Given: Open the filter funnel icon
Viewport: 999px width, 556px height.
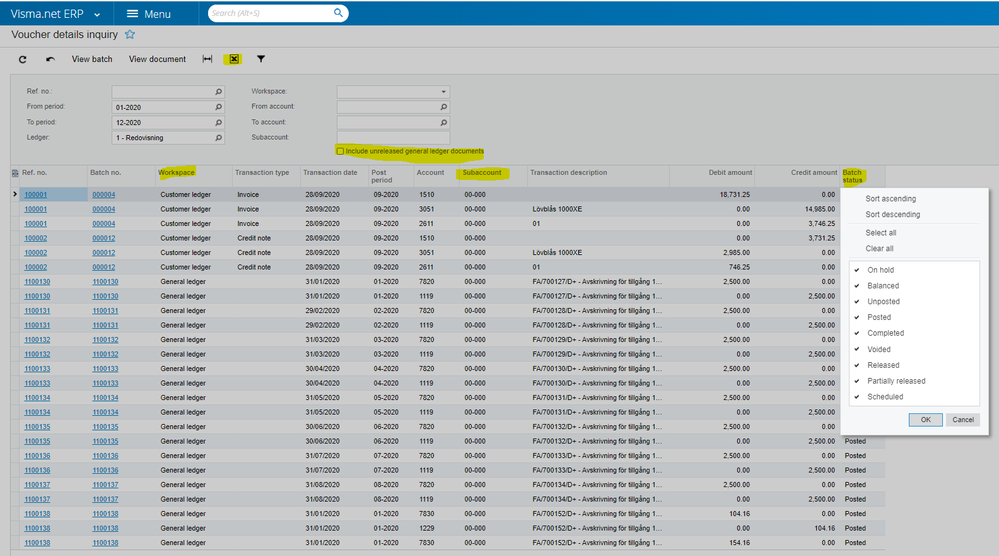Looking at the screenshot, I should [261, 60].
